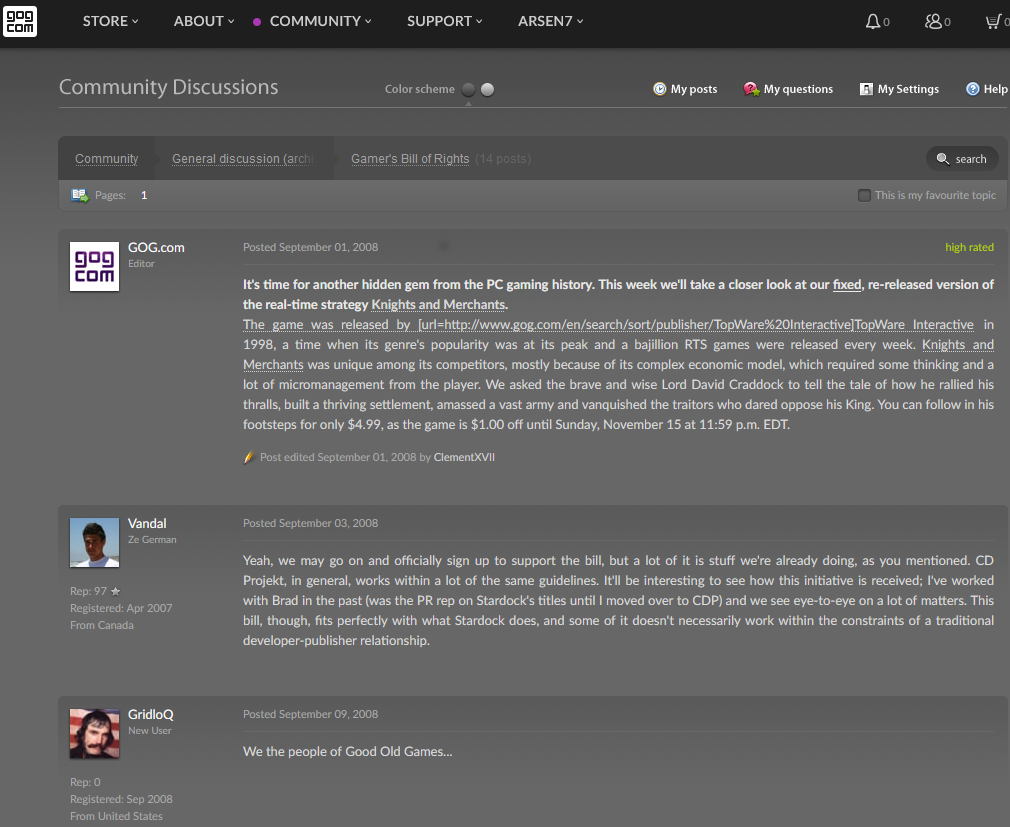This screenshot has height=827, width=1010.
Task: Click the search magnifier icon
Action: tap(942, 158)
